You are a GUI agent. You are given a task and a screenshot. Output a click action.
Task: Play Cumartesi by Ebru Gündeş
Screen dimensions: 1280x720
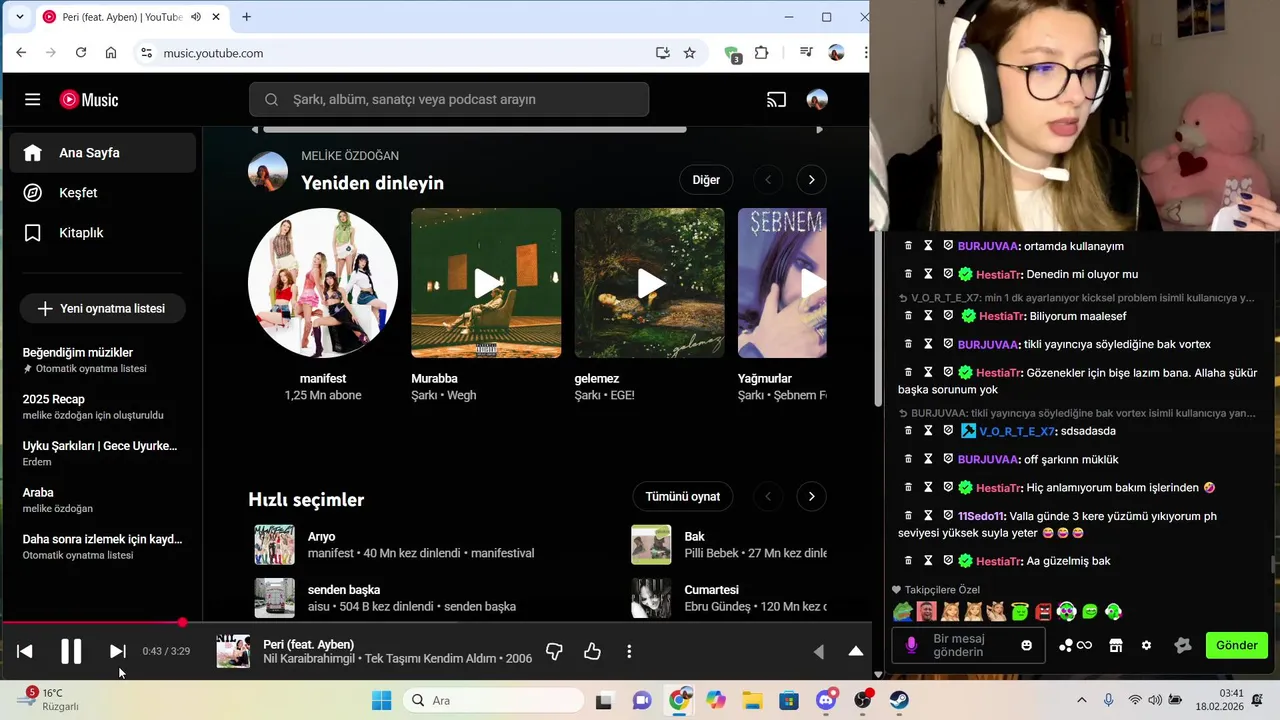[651, 598]
